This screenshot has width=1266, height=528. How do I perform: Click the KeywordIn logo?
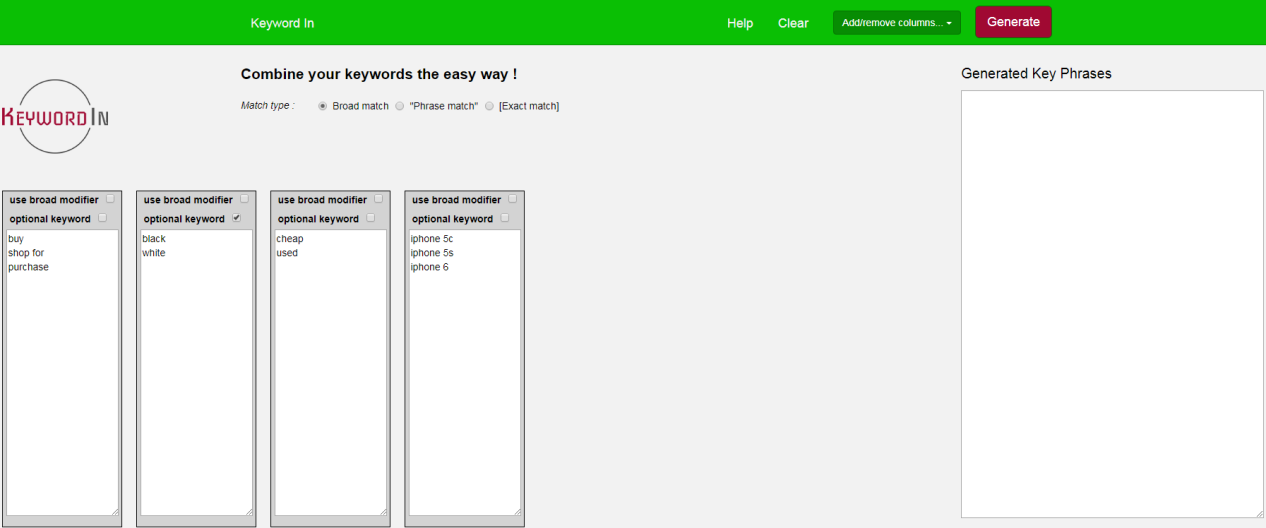pyautogui.click(x=56, y=116)
